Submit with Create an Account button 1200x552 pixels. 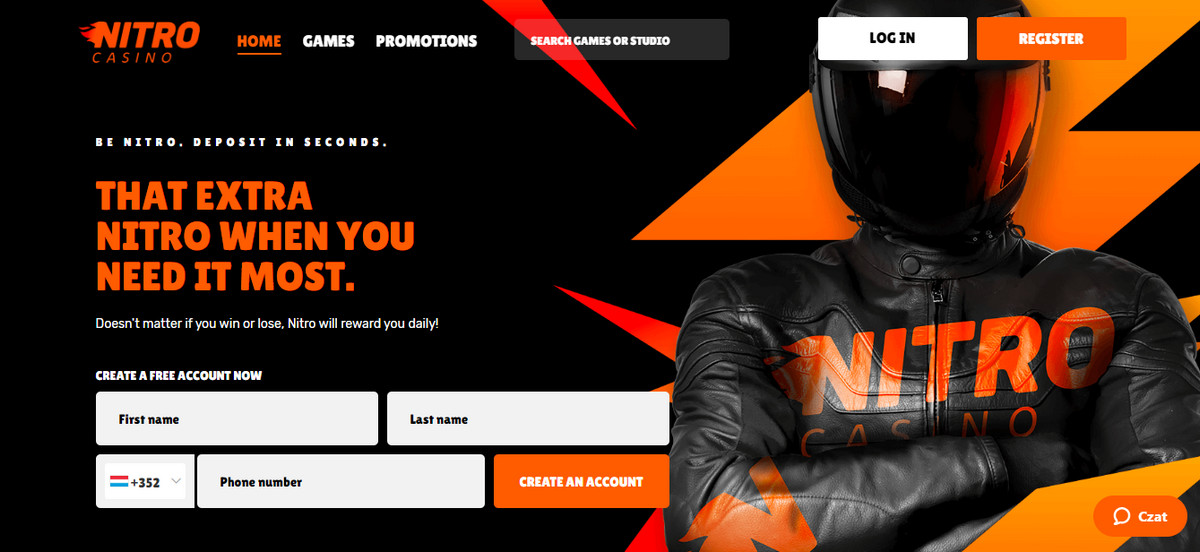(581, 481)
